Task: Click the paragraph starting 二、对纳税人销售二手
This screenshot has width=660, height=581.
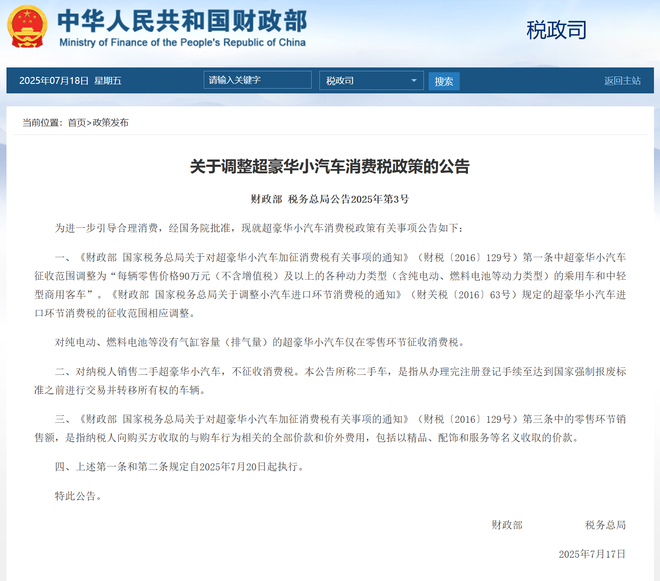Action: tap(330, 381)
